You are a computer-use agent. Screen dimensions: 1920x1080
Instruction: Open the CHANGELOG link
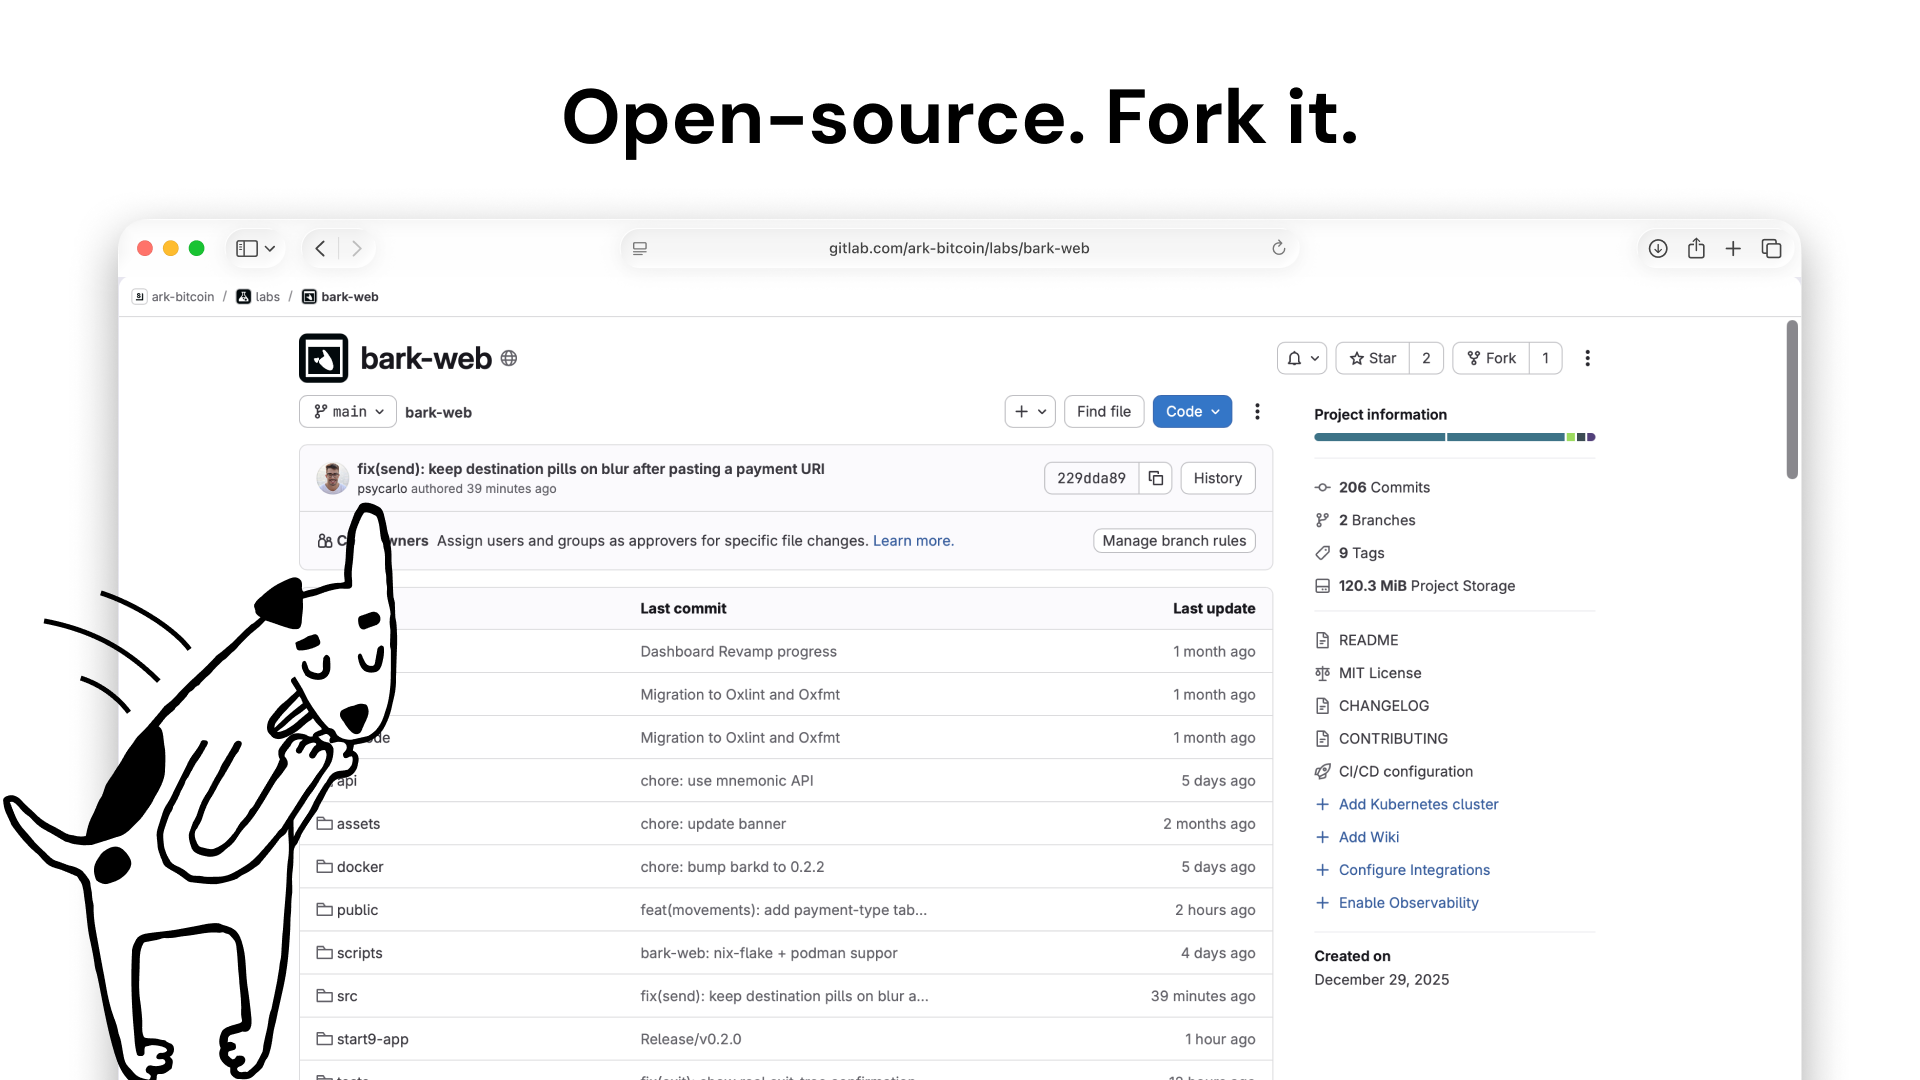1383,706
